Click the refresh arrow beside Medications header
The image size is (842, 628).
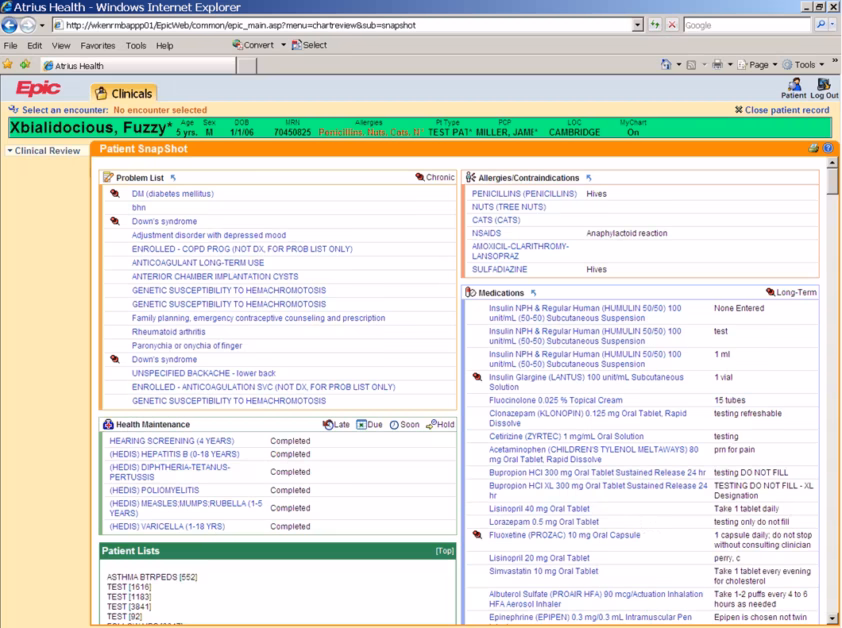(x=532, y=292)
